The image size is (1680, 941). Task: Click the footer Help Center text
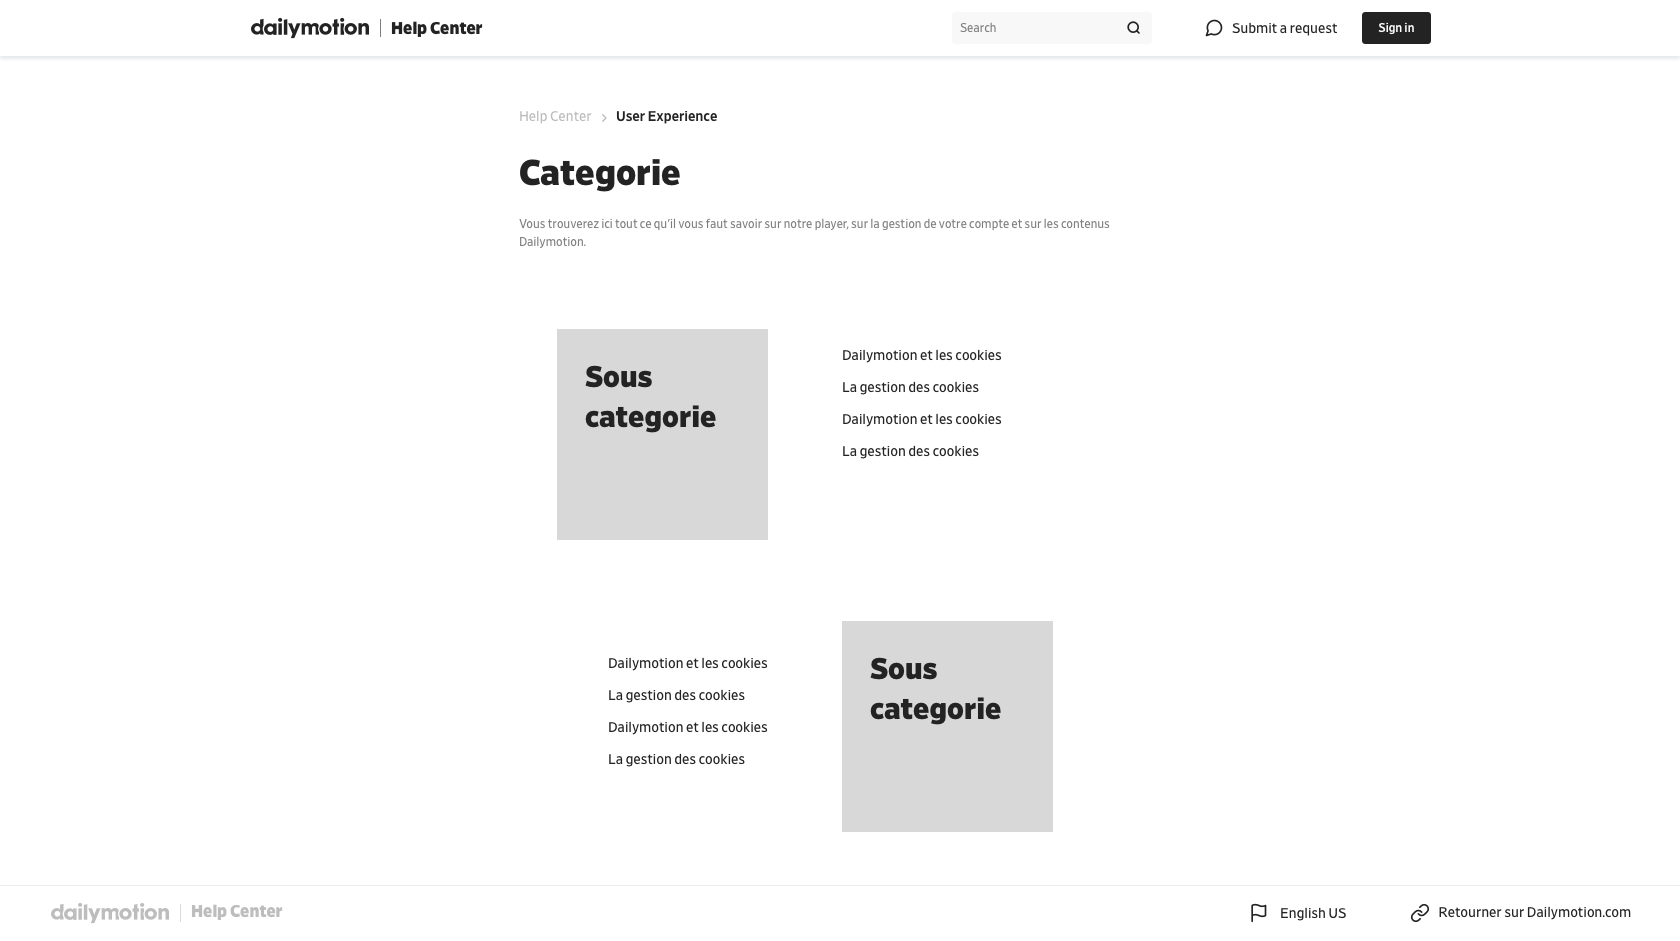pos(236,911)
